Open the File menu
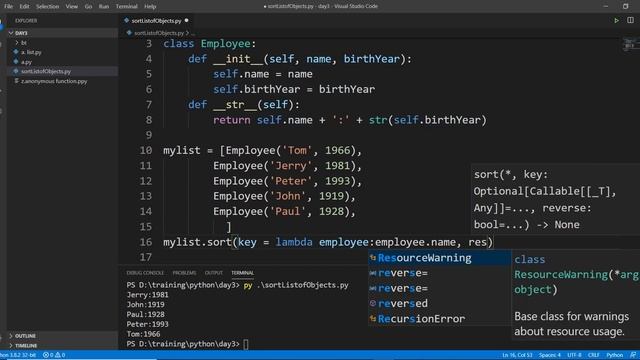 [x=8, y=7]
